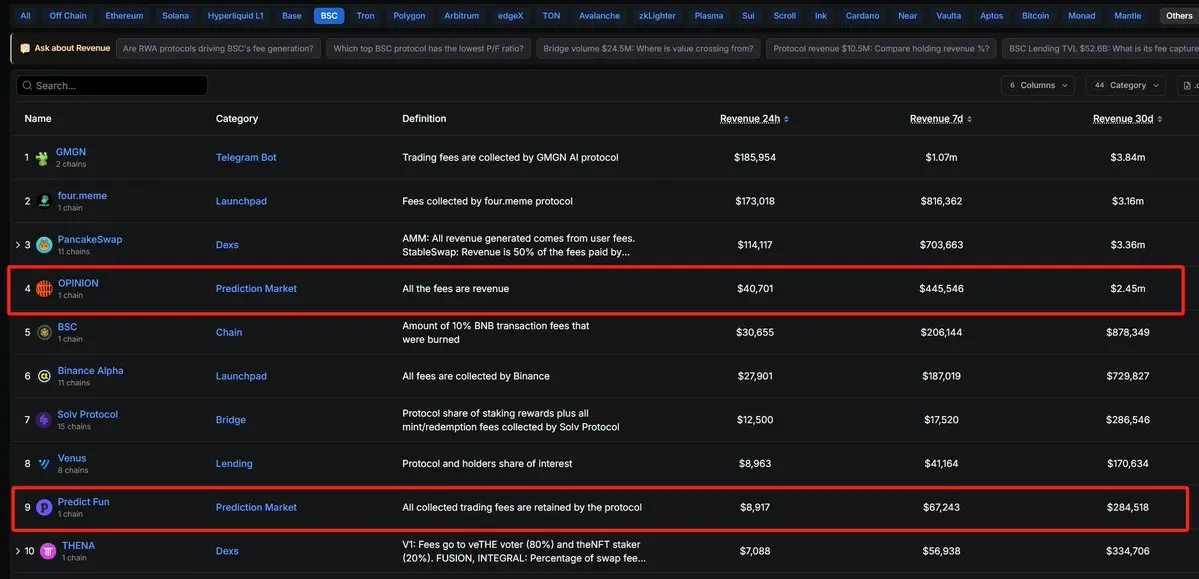Click the four.meme protocol logo icon
The height and width of the screenshot is (579, 1199).
(x=44, y=201)
